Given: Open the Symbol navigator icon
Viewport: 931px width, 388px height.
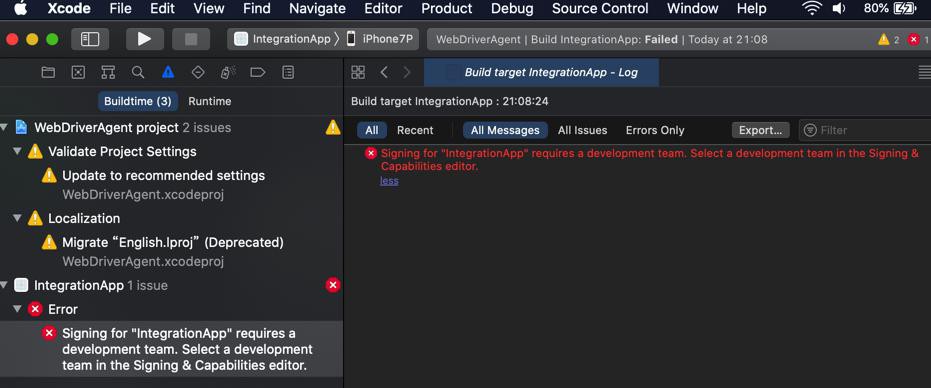Looking at the screenshot, I should click(x=108, y=72).
